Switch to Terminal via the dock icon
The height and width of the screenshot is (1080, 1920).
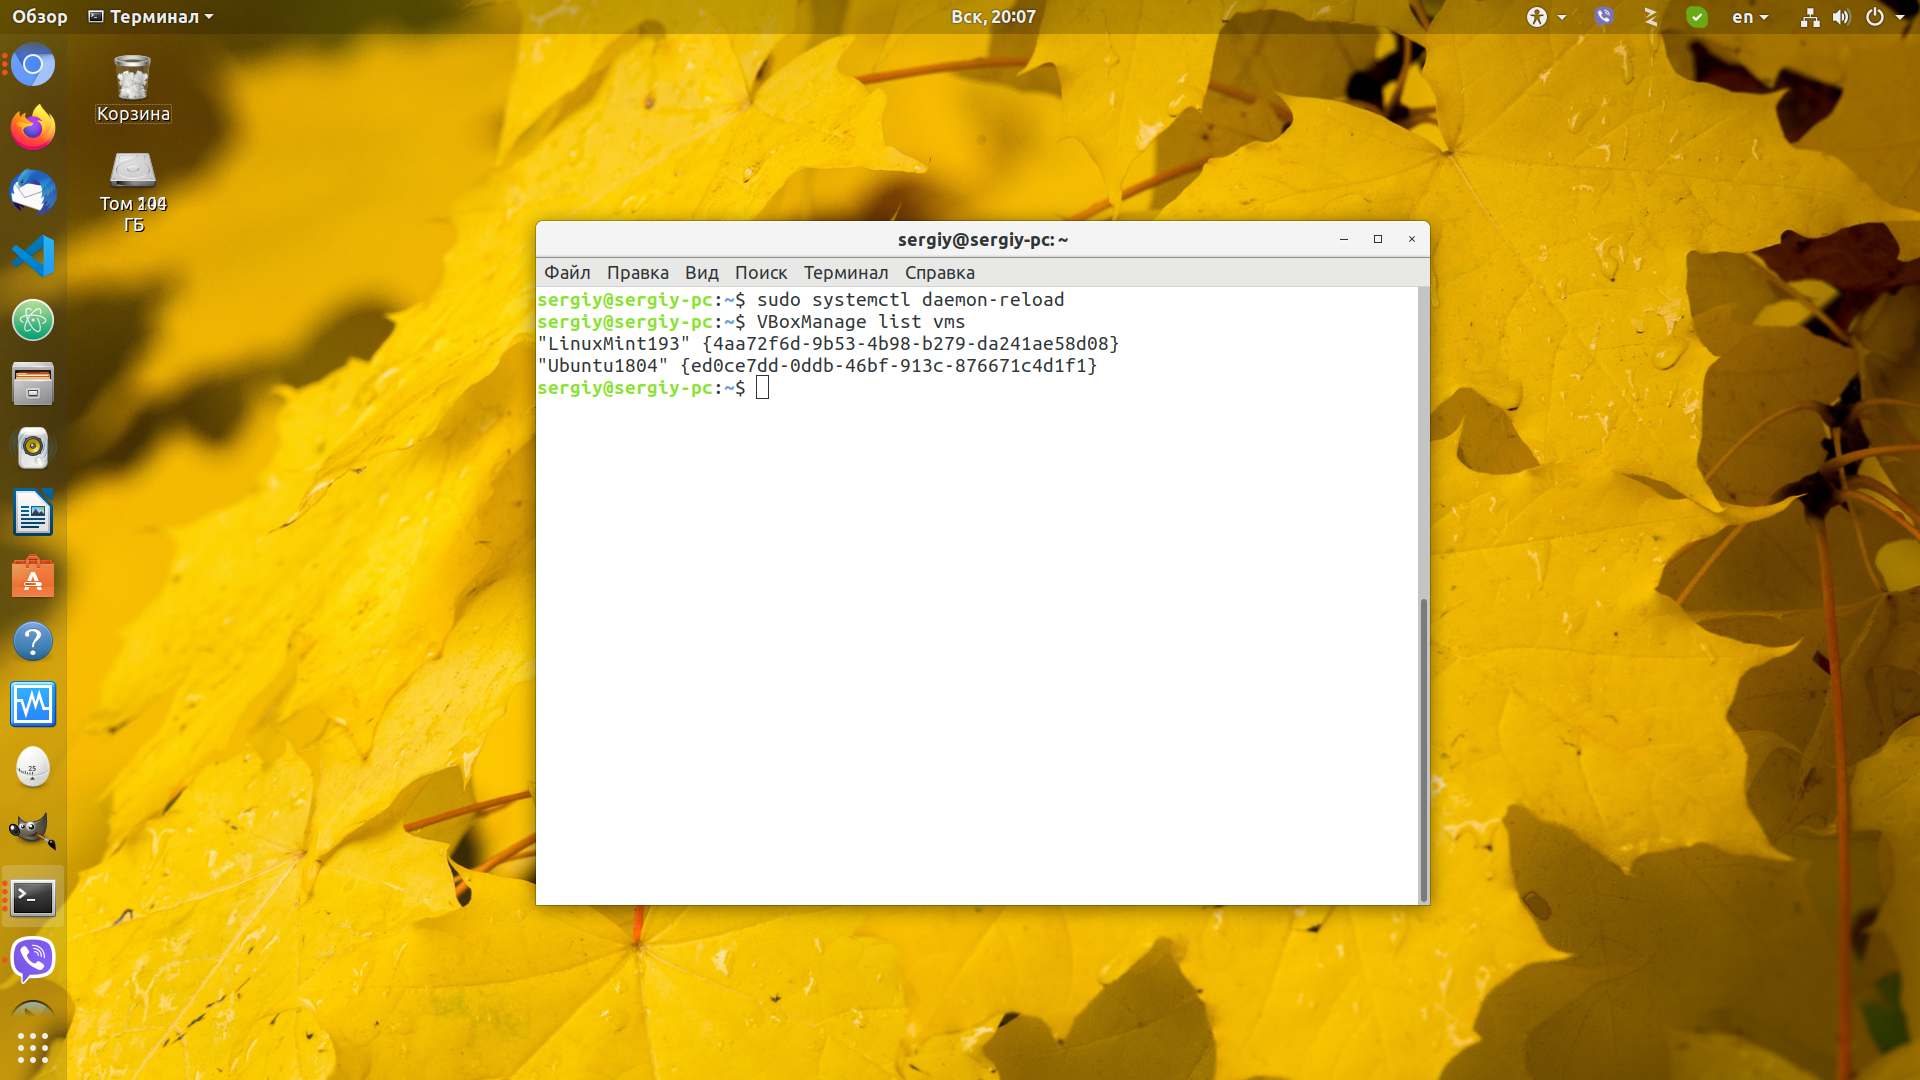[33, 897]
